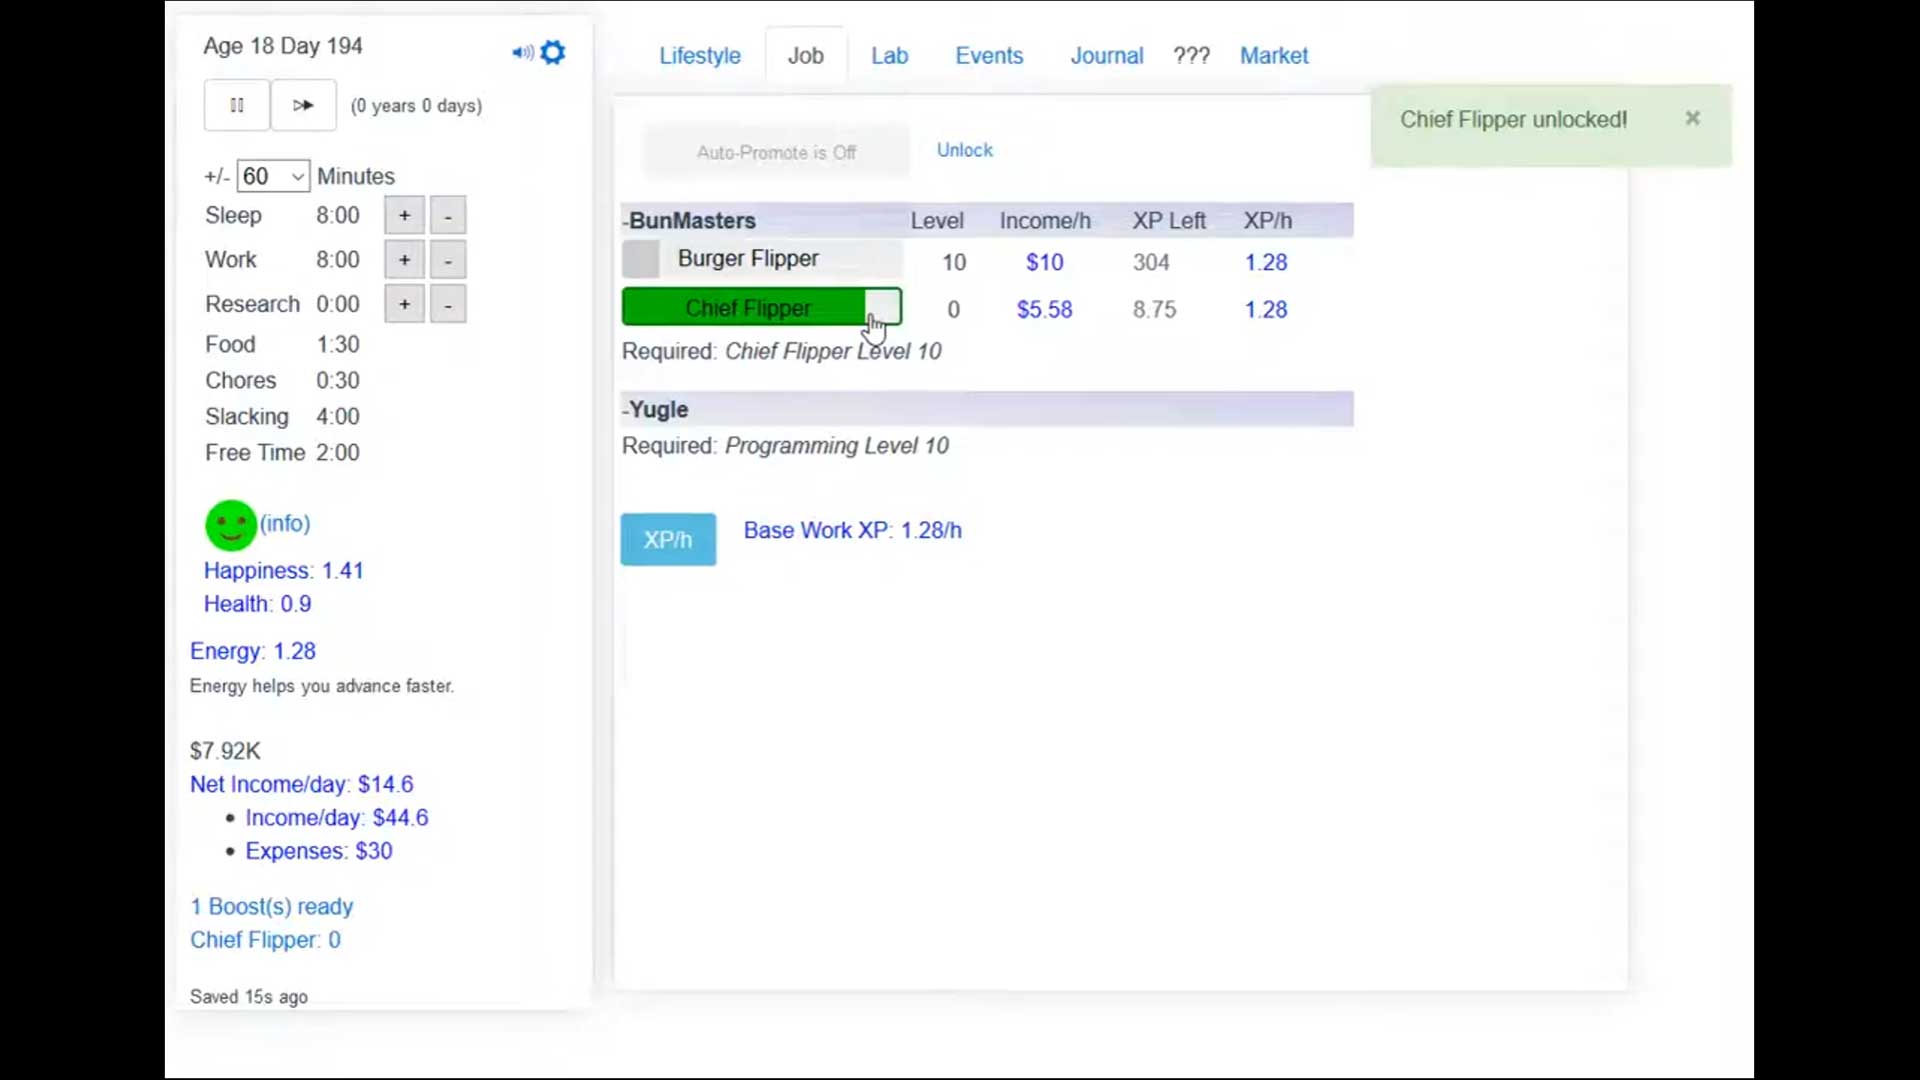The width and height of the screenshot is (1920, 1080).
Task: Click the XP Left column header
Action: point(1169,221)
